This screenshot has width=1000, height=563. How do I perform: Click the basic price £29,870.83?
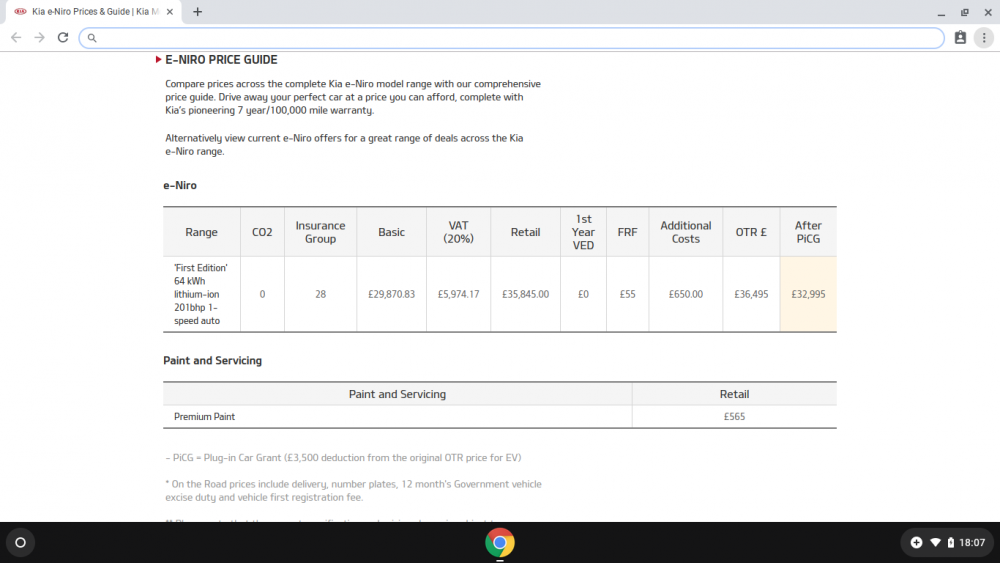(392, 294)
